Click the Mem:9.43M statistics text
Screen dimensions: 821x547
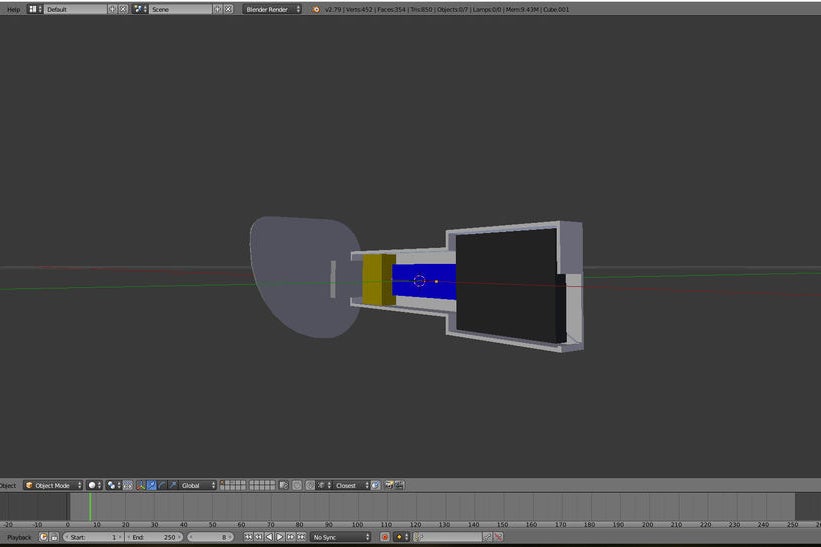pyautogui.click(x=523, y=9)
